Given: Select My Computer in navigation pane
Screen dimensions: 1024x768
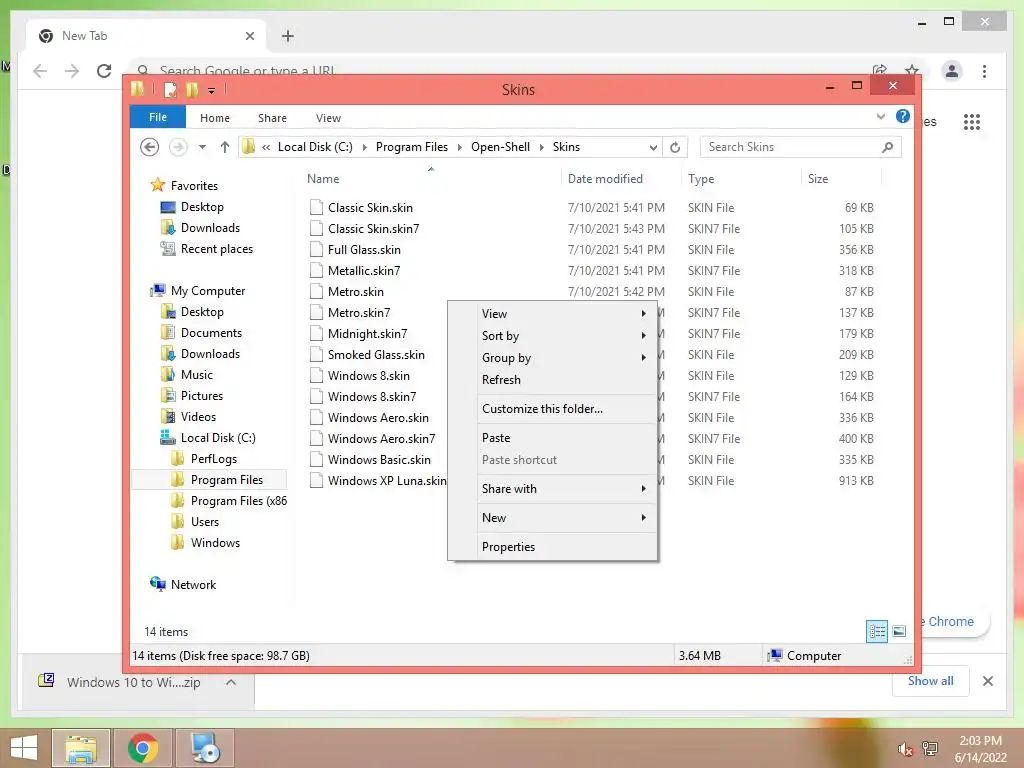Looking at the screenshot, I should click(x=208, y=291).
